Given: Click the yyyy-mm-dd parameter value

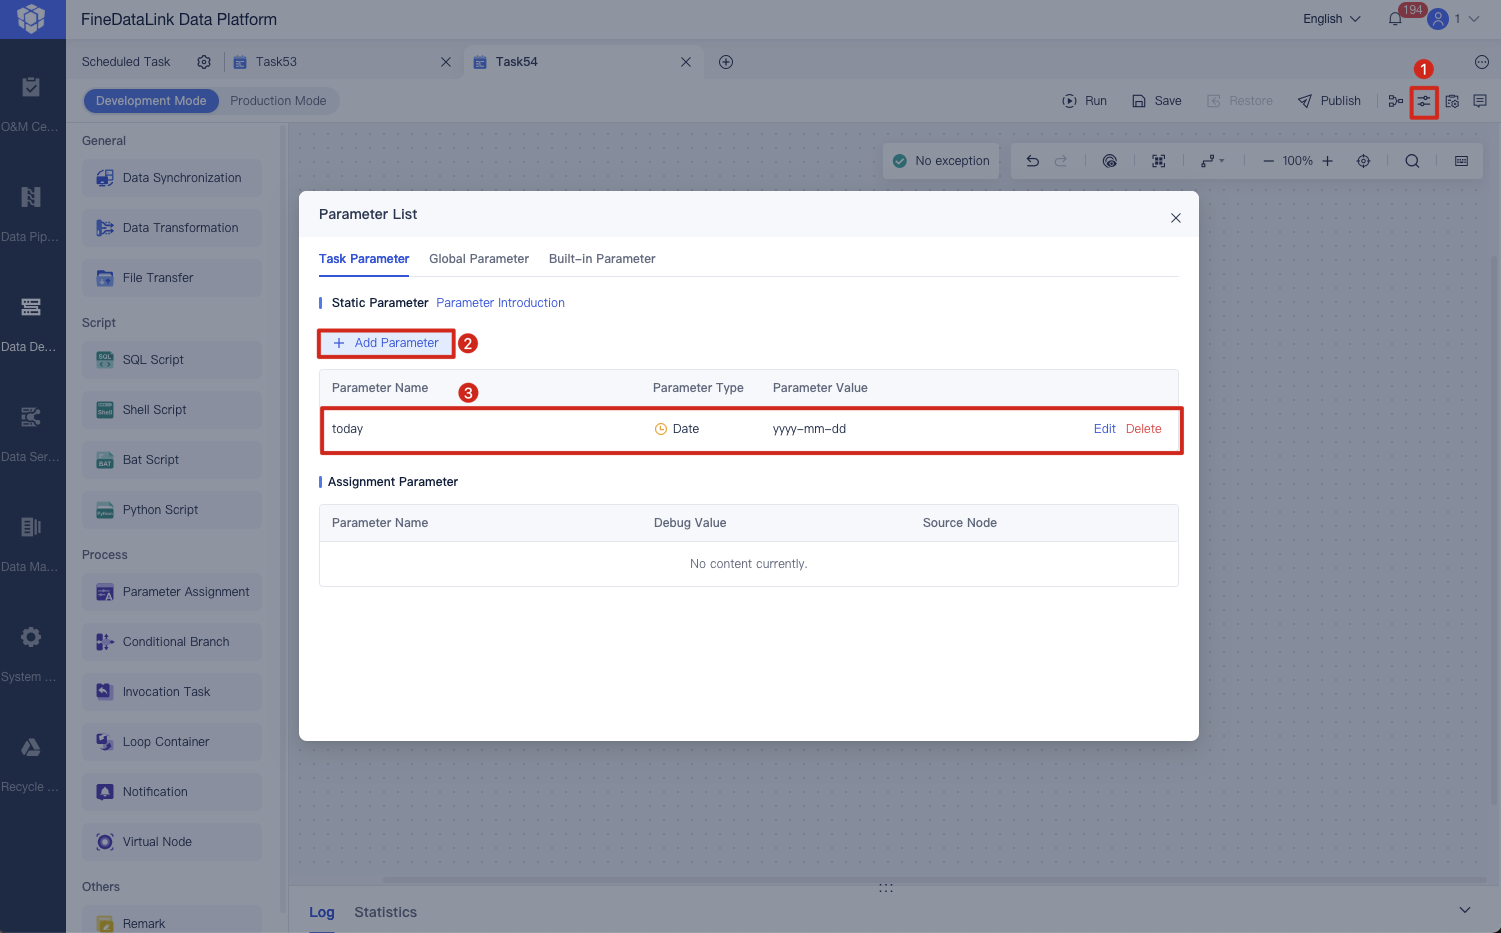Looking at the screenshot, I should point(809,429).
